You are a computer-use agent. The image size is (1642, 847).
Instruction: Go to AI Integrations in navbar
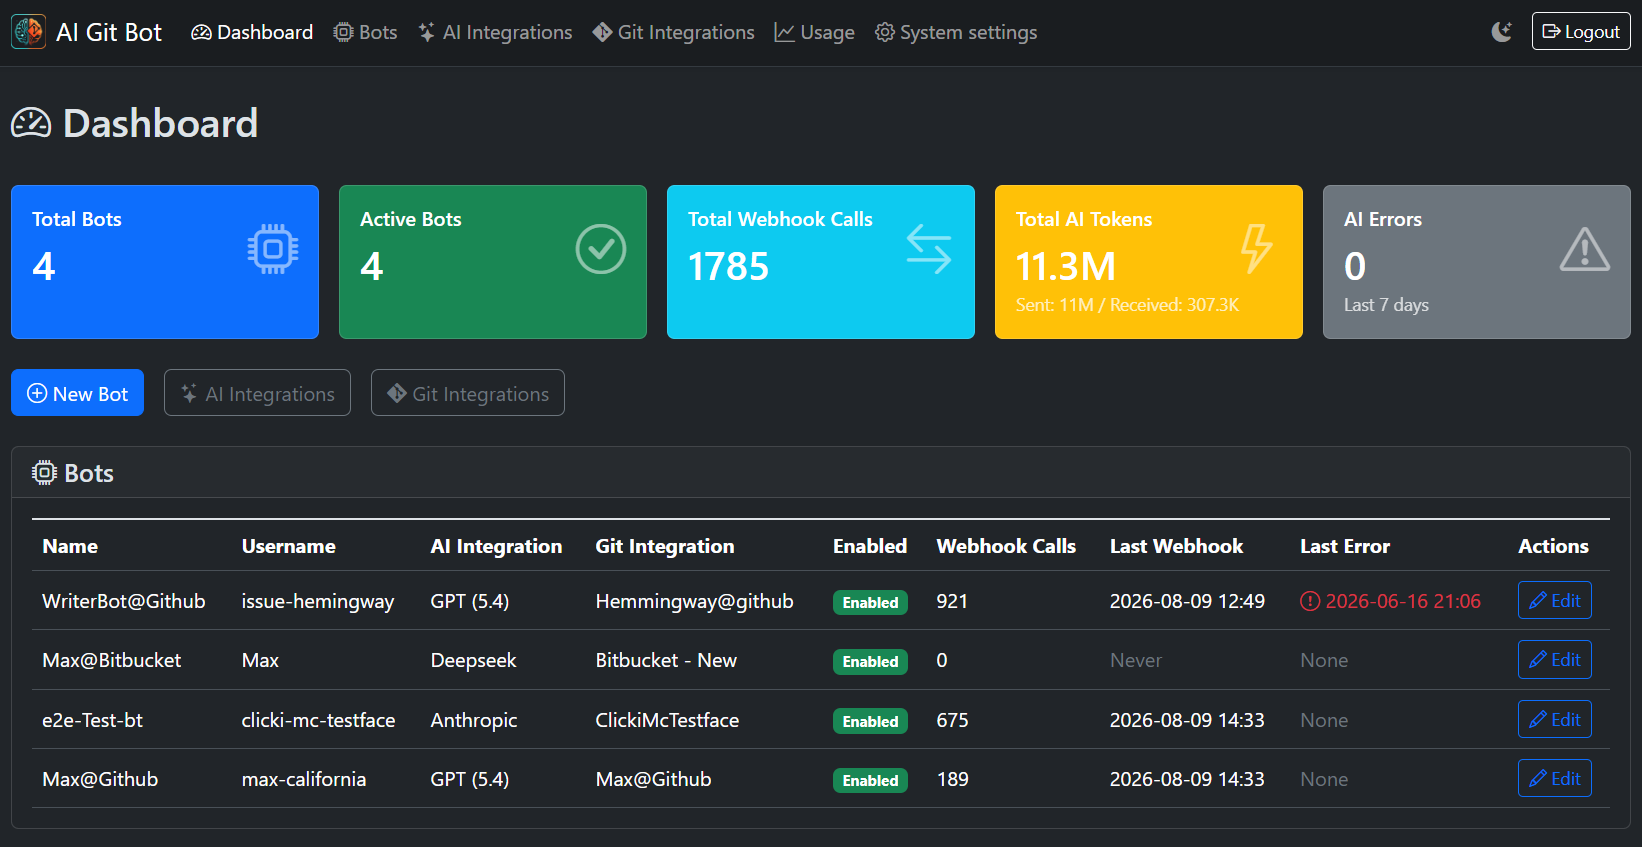point(495,32)
